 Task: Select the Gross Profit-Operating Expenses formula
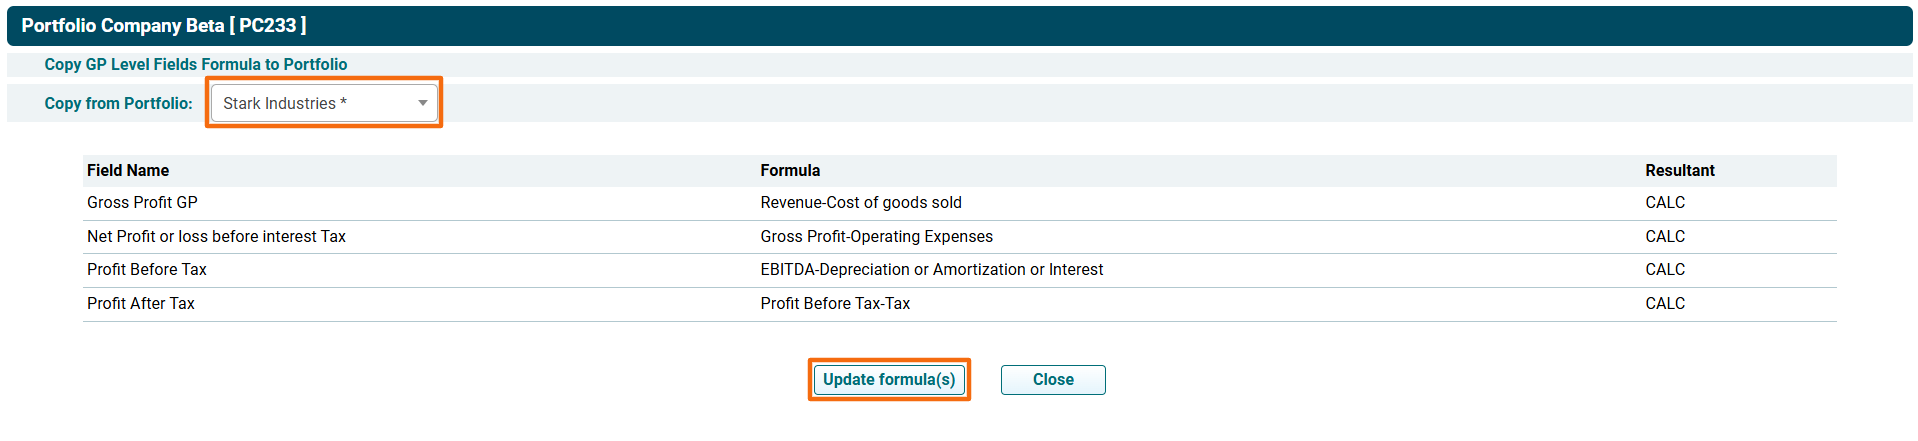[x=876, y=237]
